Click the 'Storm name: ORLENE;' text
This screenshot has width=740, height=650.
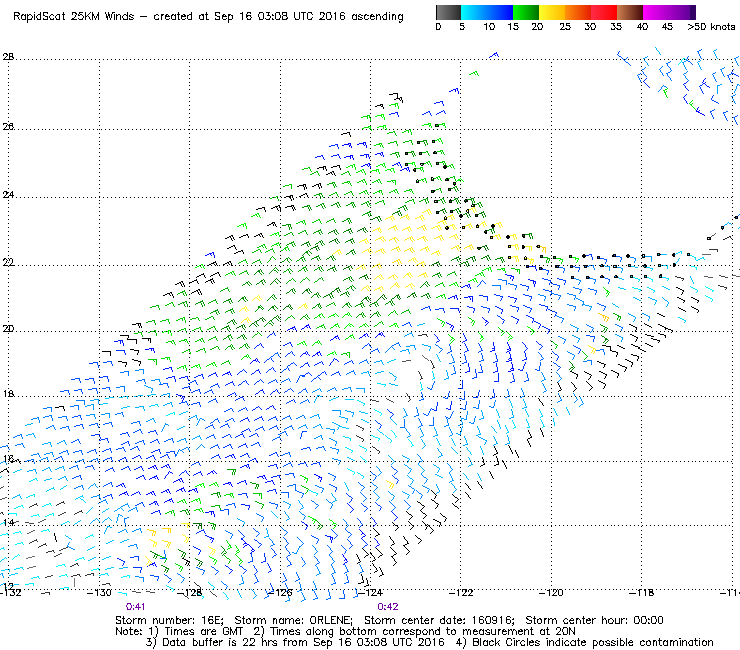tap(294, 620)
